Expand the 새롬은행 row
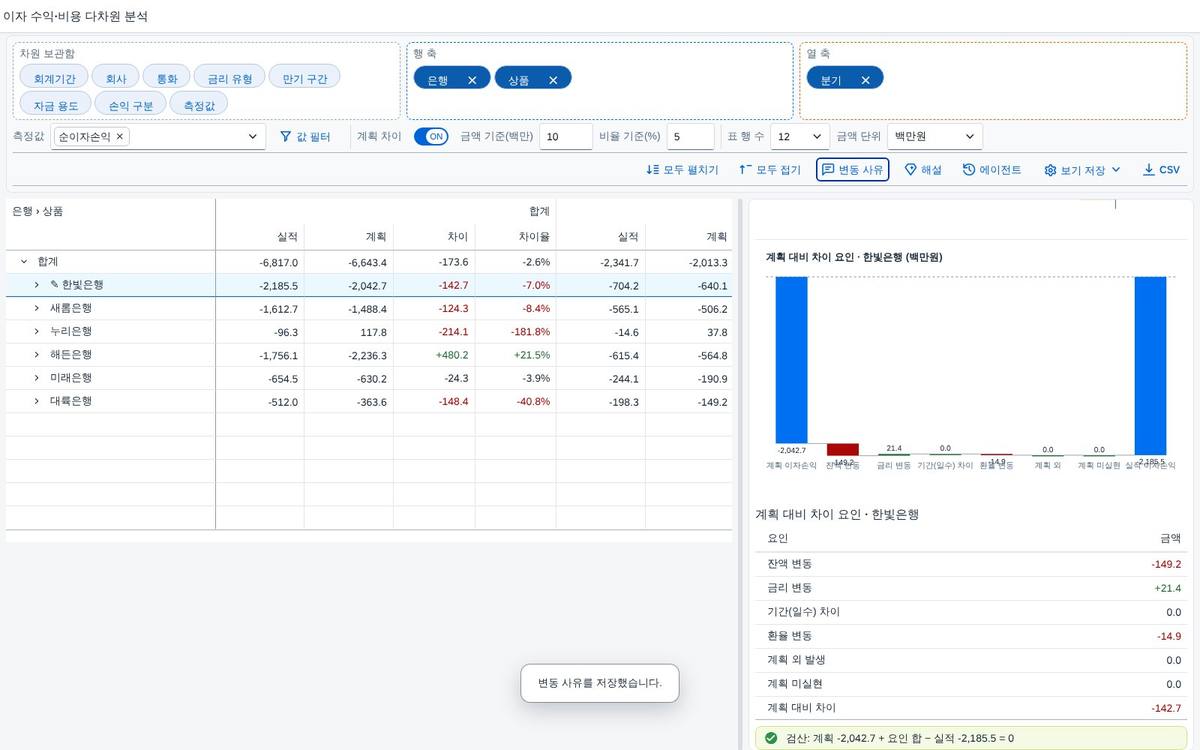The height and width of the screenshot is (750, 1200). (x=36, y=308)
